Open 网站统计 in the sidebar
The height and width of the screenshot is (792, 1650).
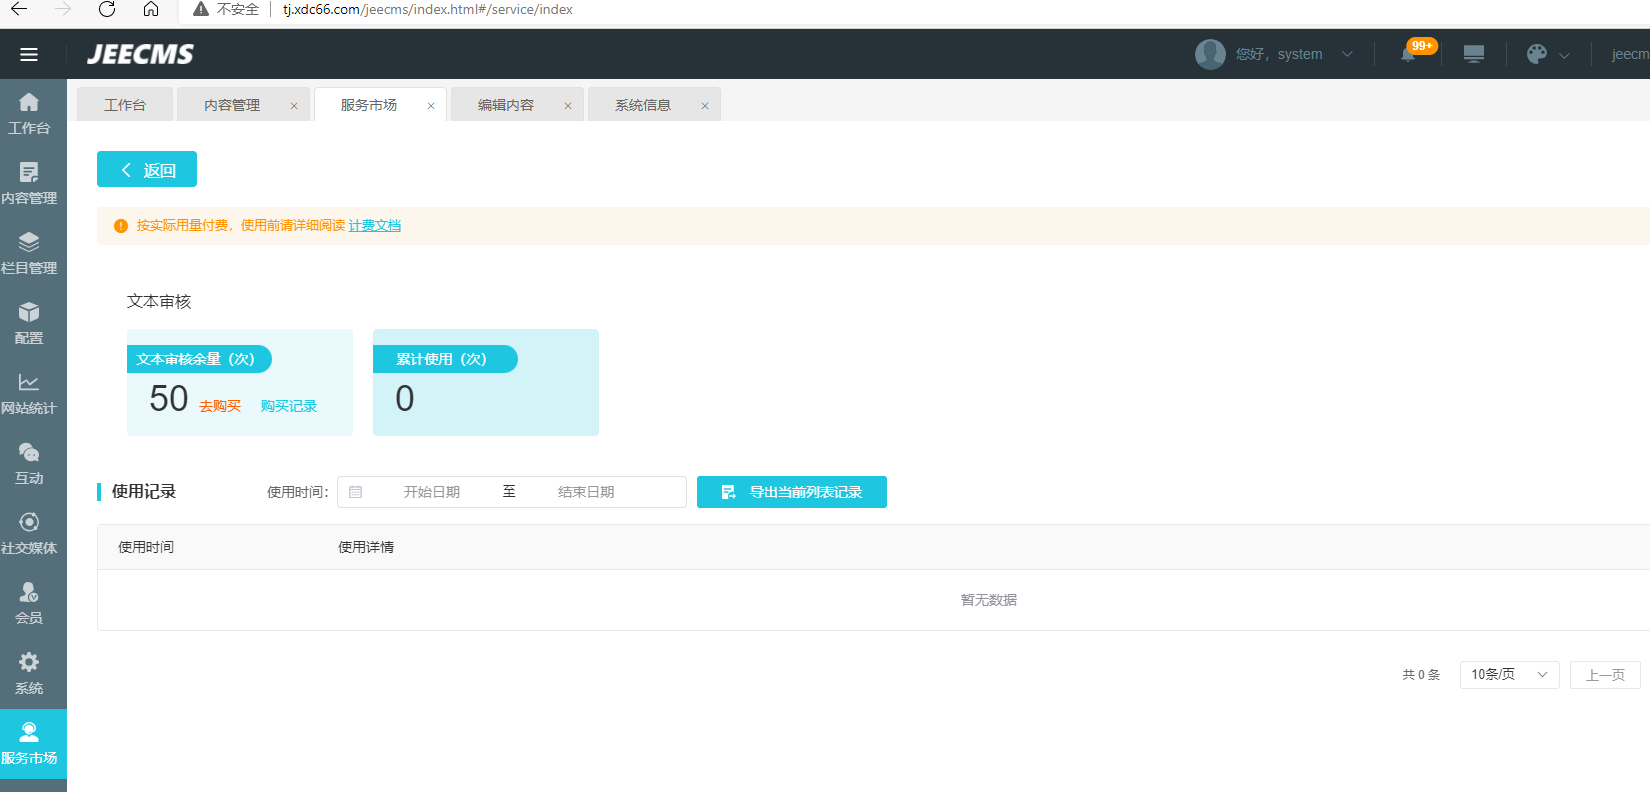pyautogui.click(x=29, y=394)
